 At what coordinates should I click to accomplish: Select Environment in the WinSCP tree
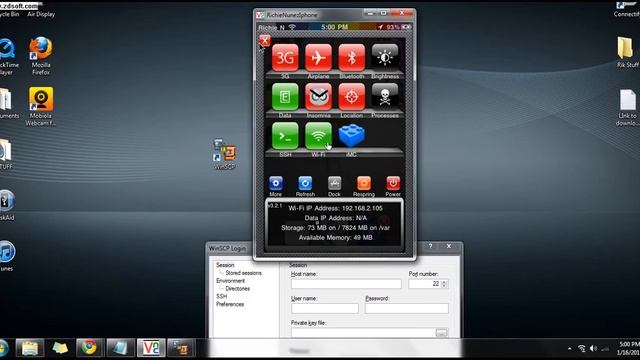[x=230, y=281]
